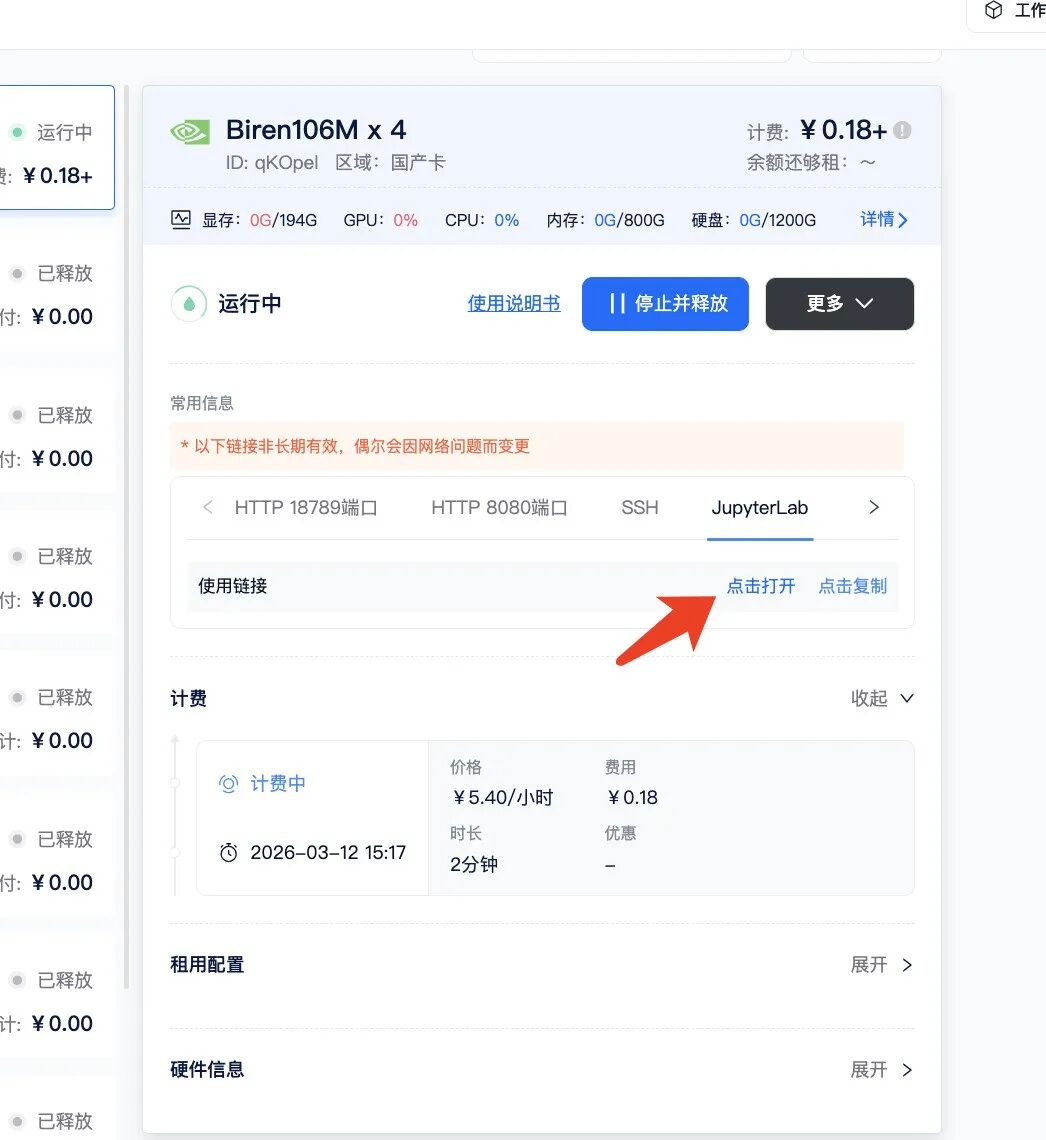Click the instance ID qKOpel text
This screenshot has height=1140, width=1046.
click(272, 162)
